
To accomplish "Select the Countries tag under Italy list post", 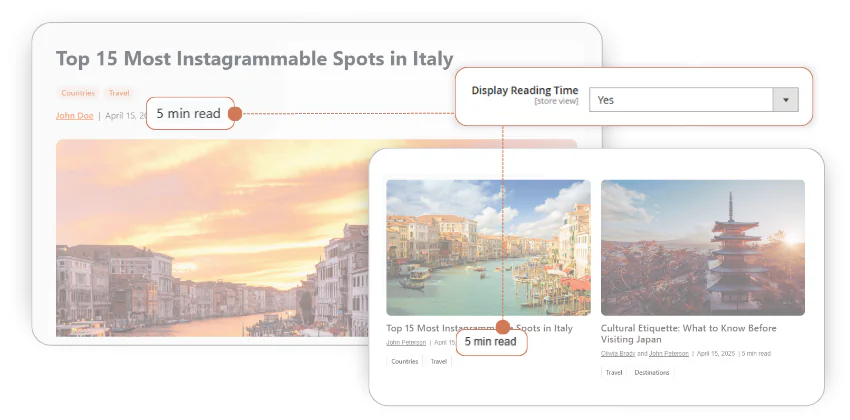I will click(405, 362).
